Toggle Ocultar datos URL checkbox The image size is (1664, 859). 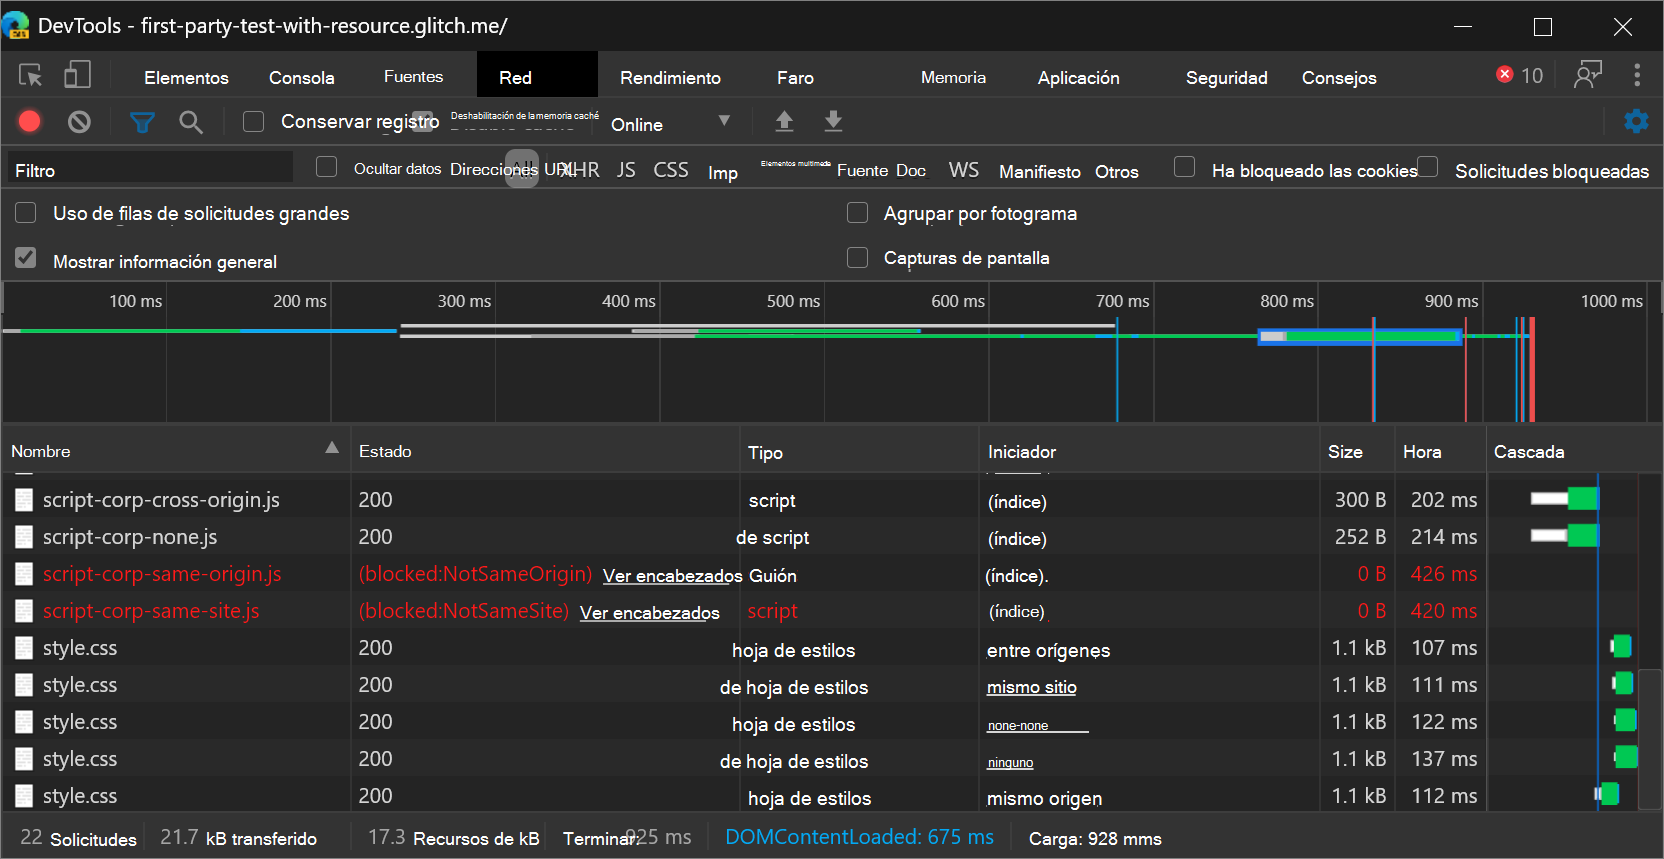pyautogui.click(x=327, y=167)
